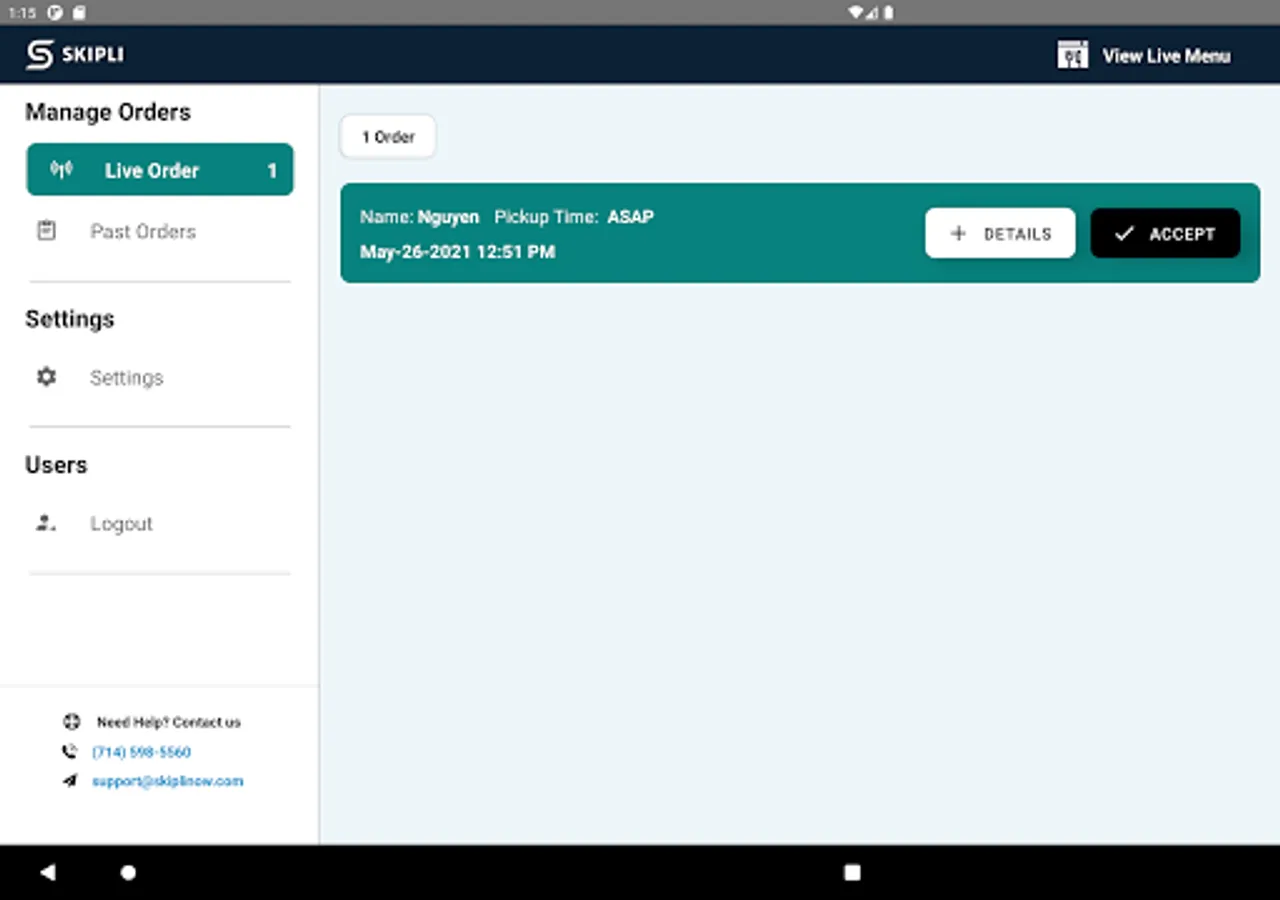The width and height of the screenshot is (1280, 900).
Task: Click the Settings gear icon
Action: [x=46, y=377]
